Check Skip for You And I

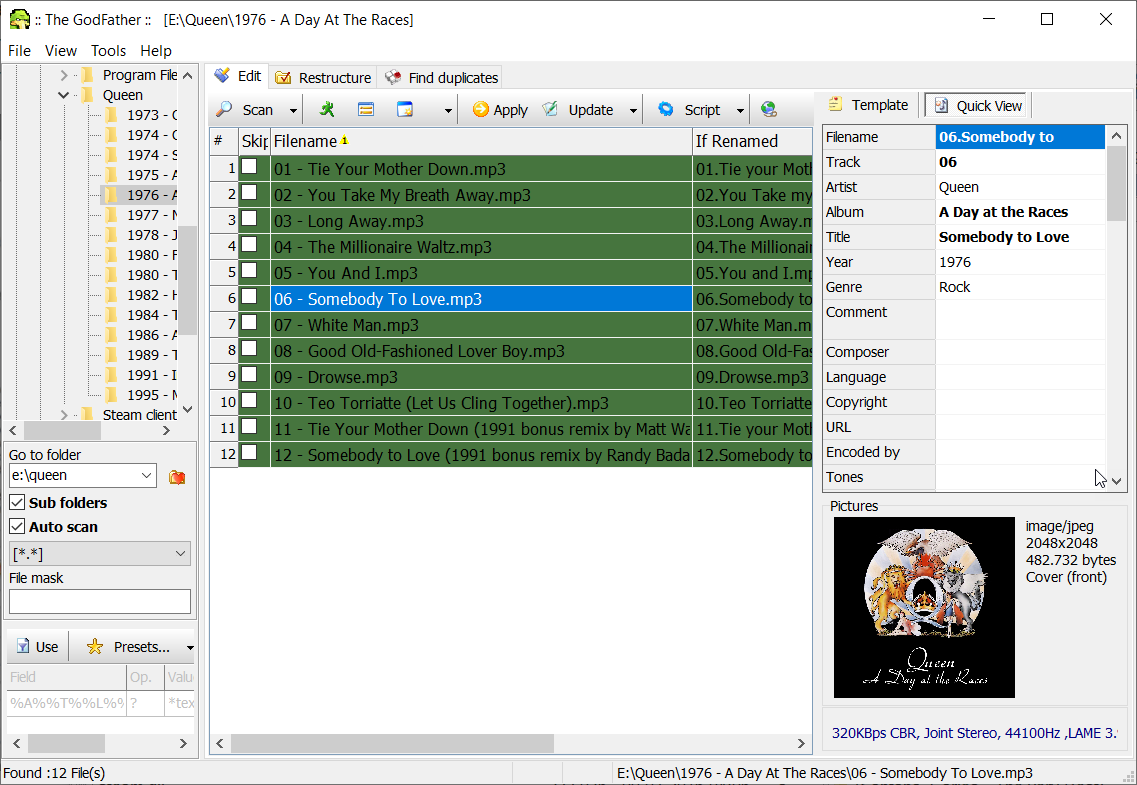(249, 271)
